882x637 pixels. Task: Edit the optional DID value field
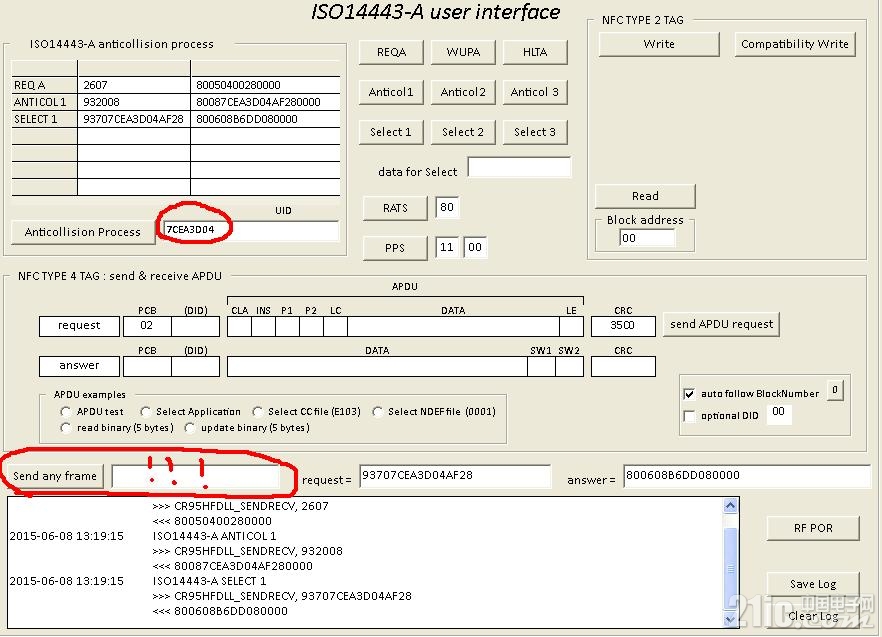click(779, 413)
